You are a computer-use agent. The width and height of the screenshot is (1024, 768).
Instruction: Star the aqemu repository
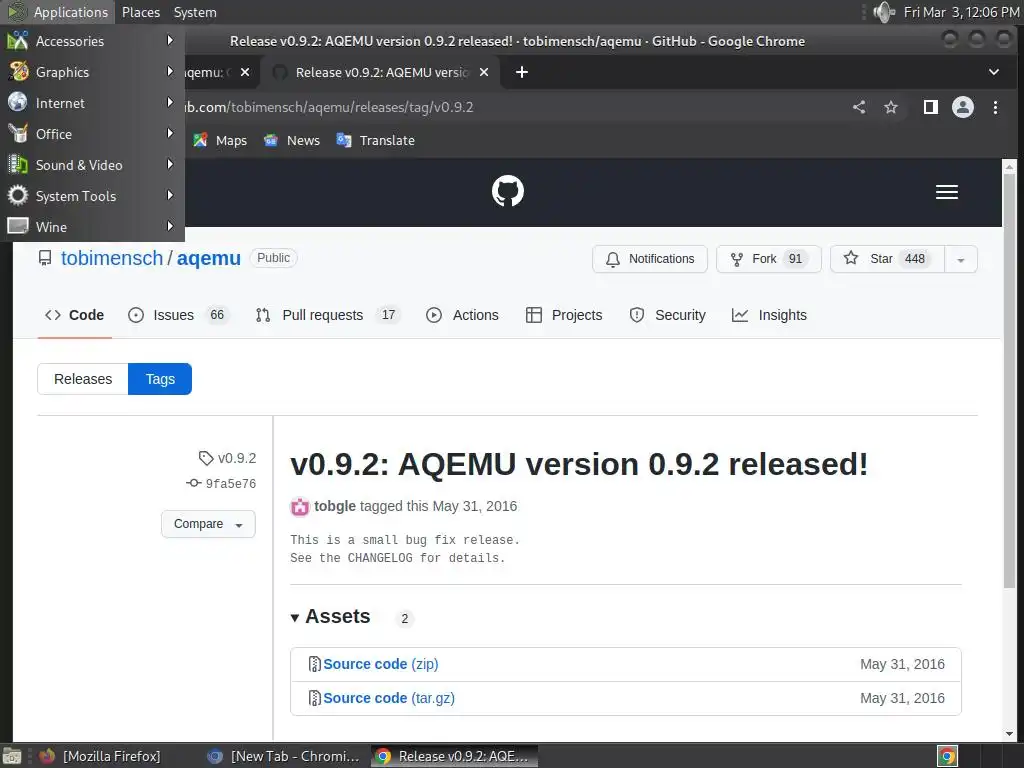click(x=887, y=259)
